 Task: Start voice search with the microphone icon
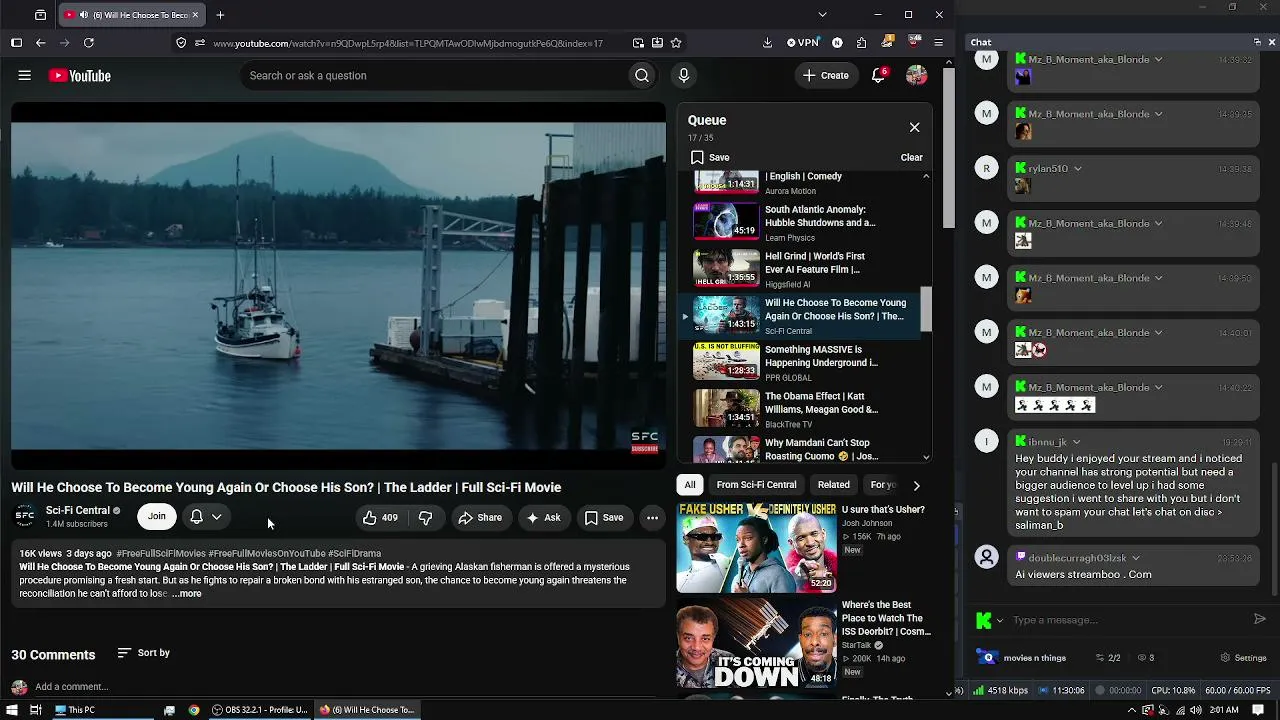684,75
